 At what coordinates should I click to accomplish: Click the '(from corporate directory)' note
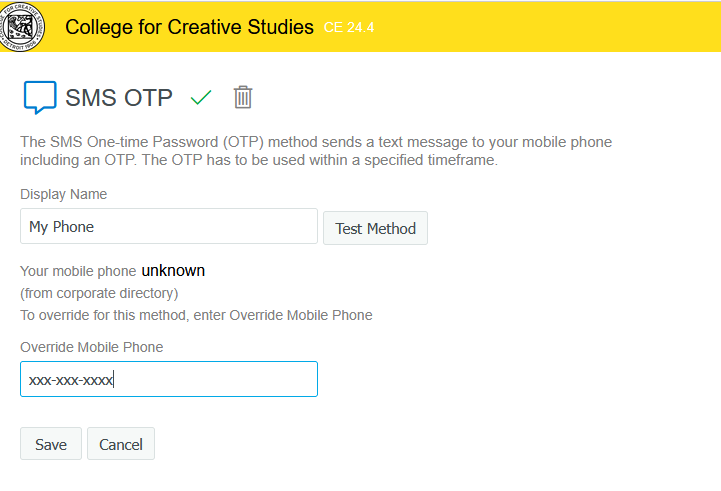[99, 293]
